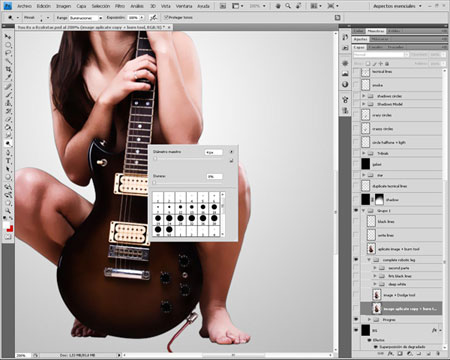Select the Hand tool in the toolbox
This screenshot has width=450, height=360.
[x=8, y=203]
